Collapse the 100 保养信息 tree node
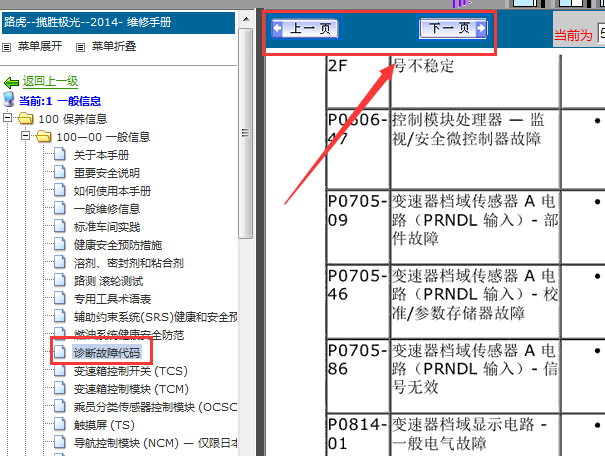Image resolution: width=605 pixels, height=456 pixels. point(7,118)
